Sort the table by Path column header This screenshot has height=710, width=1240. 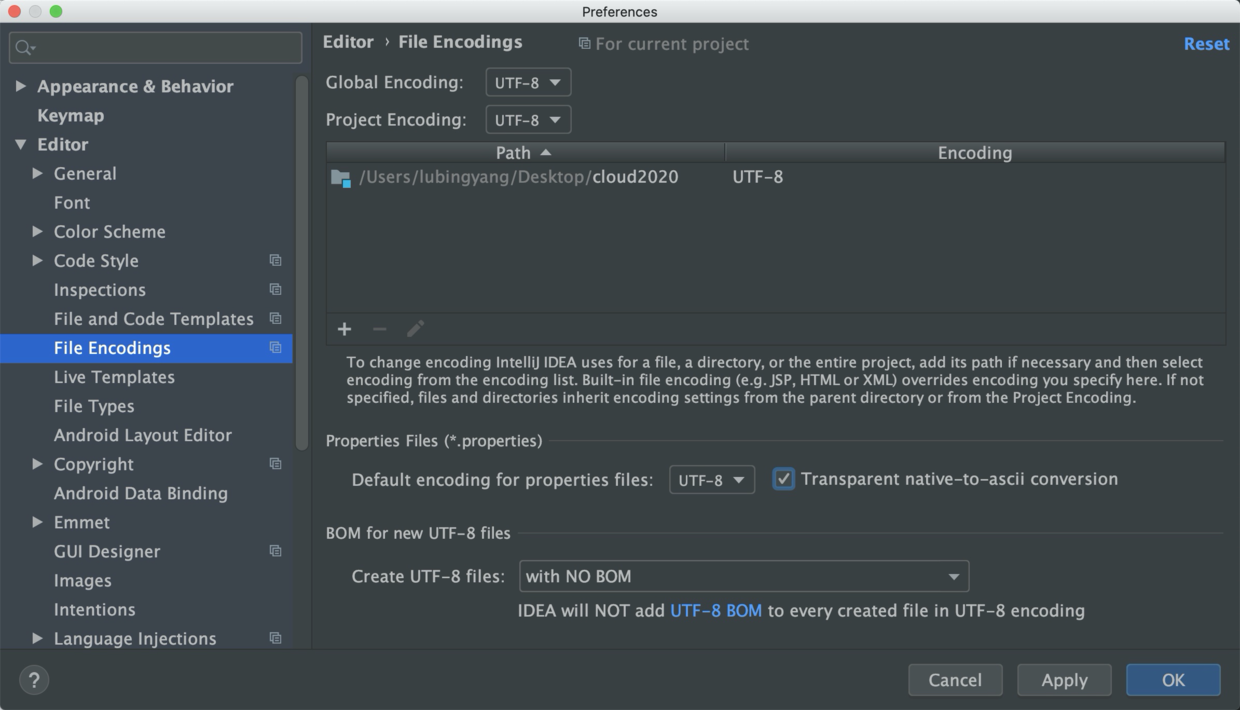click(x=524, y=153)
